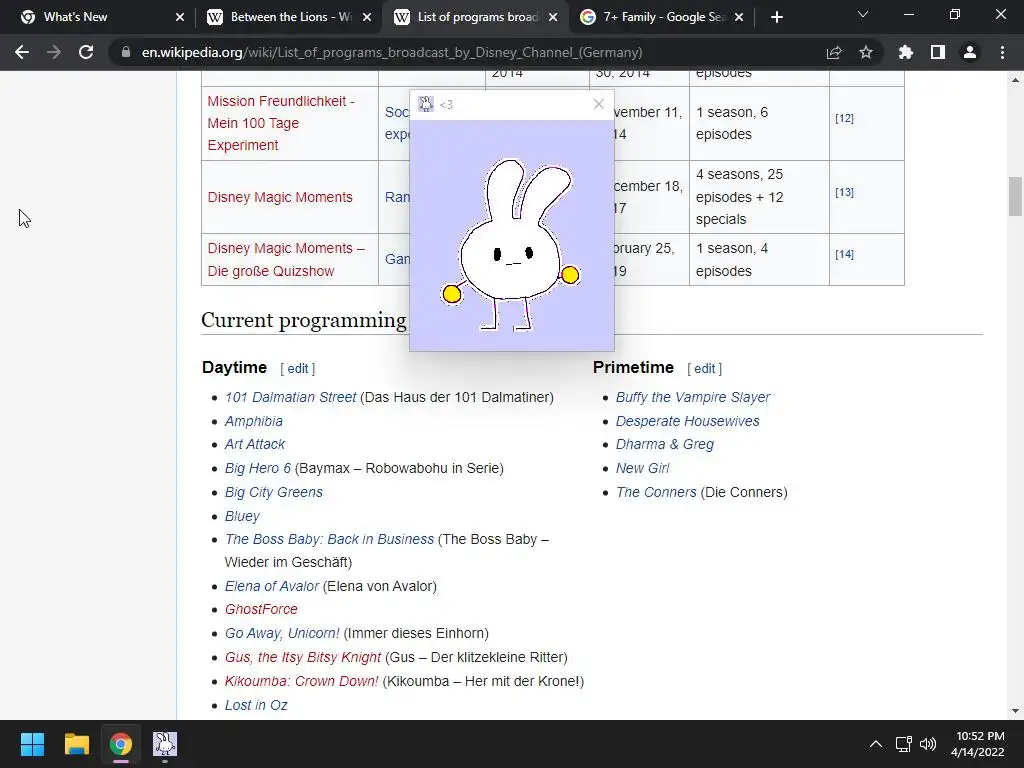
Task: Open The Boss Baby: Back in Business link
Action: [329, 539]
